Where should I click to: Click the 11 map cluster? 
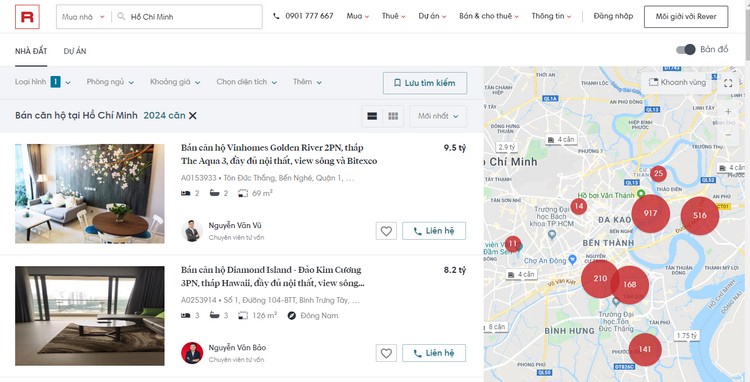pyautogui.click(x=513, y=244)
